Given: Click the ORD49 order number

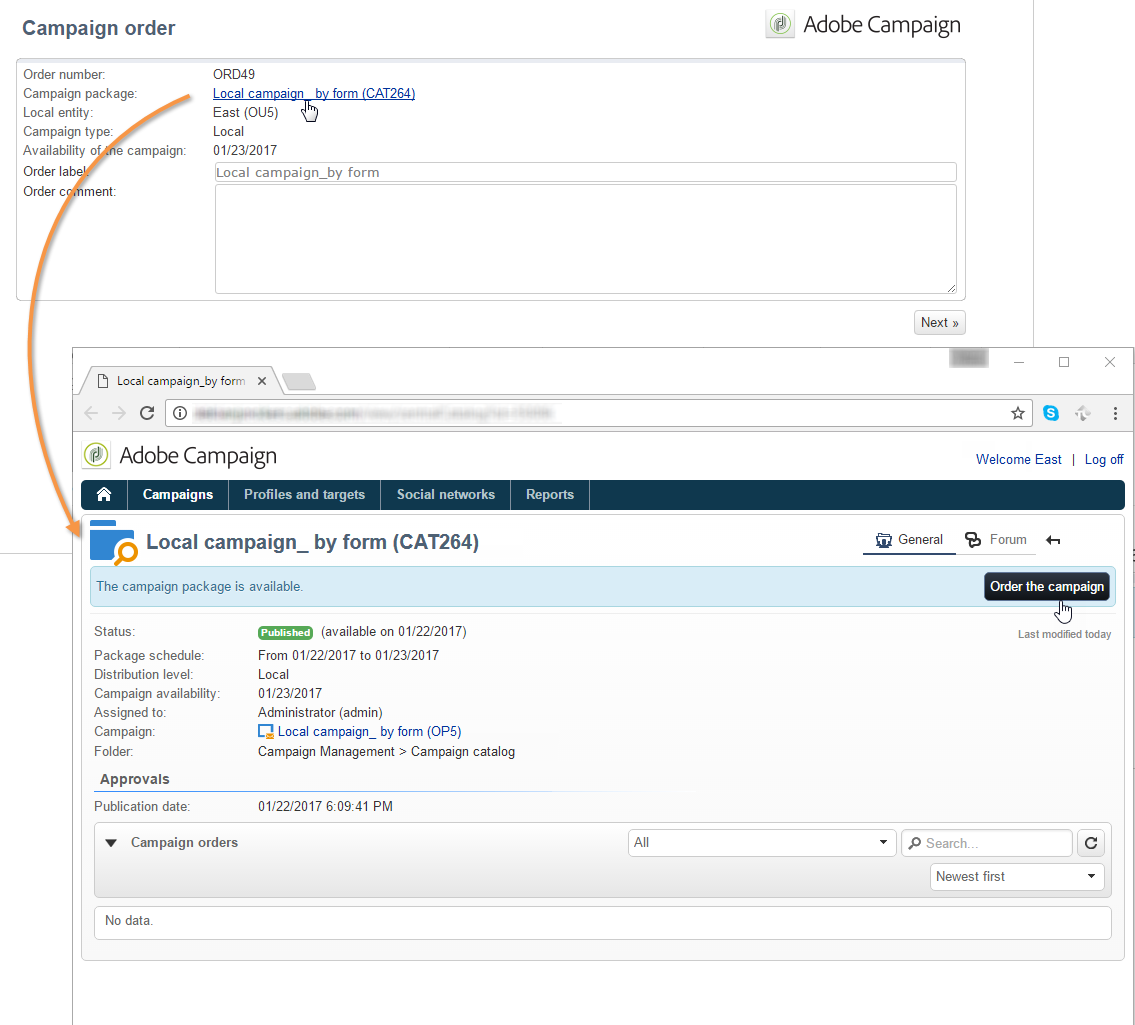Looking at the screenshot, I should (x=234, y=75).
